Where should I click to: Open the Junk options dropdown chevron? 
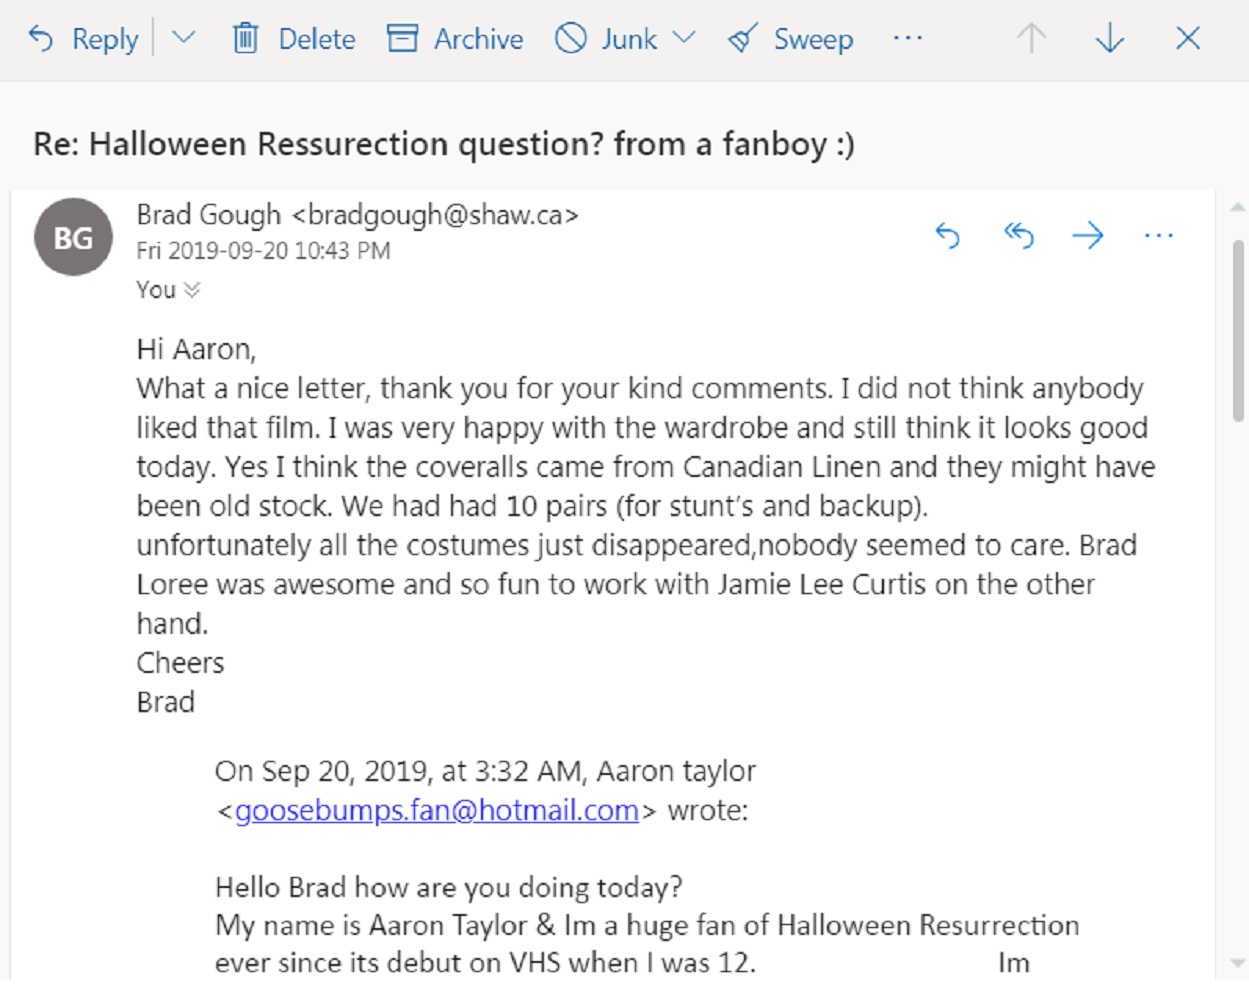pyautogui.click(x=684, y=38)
